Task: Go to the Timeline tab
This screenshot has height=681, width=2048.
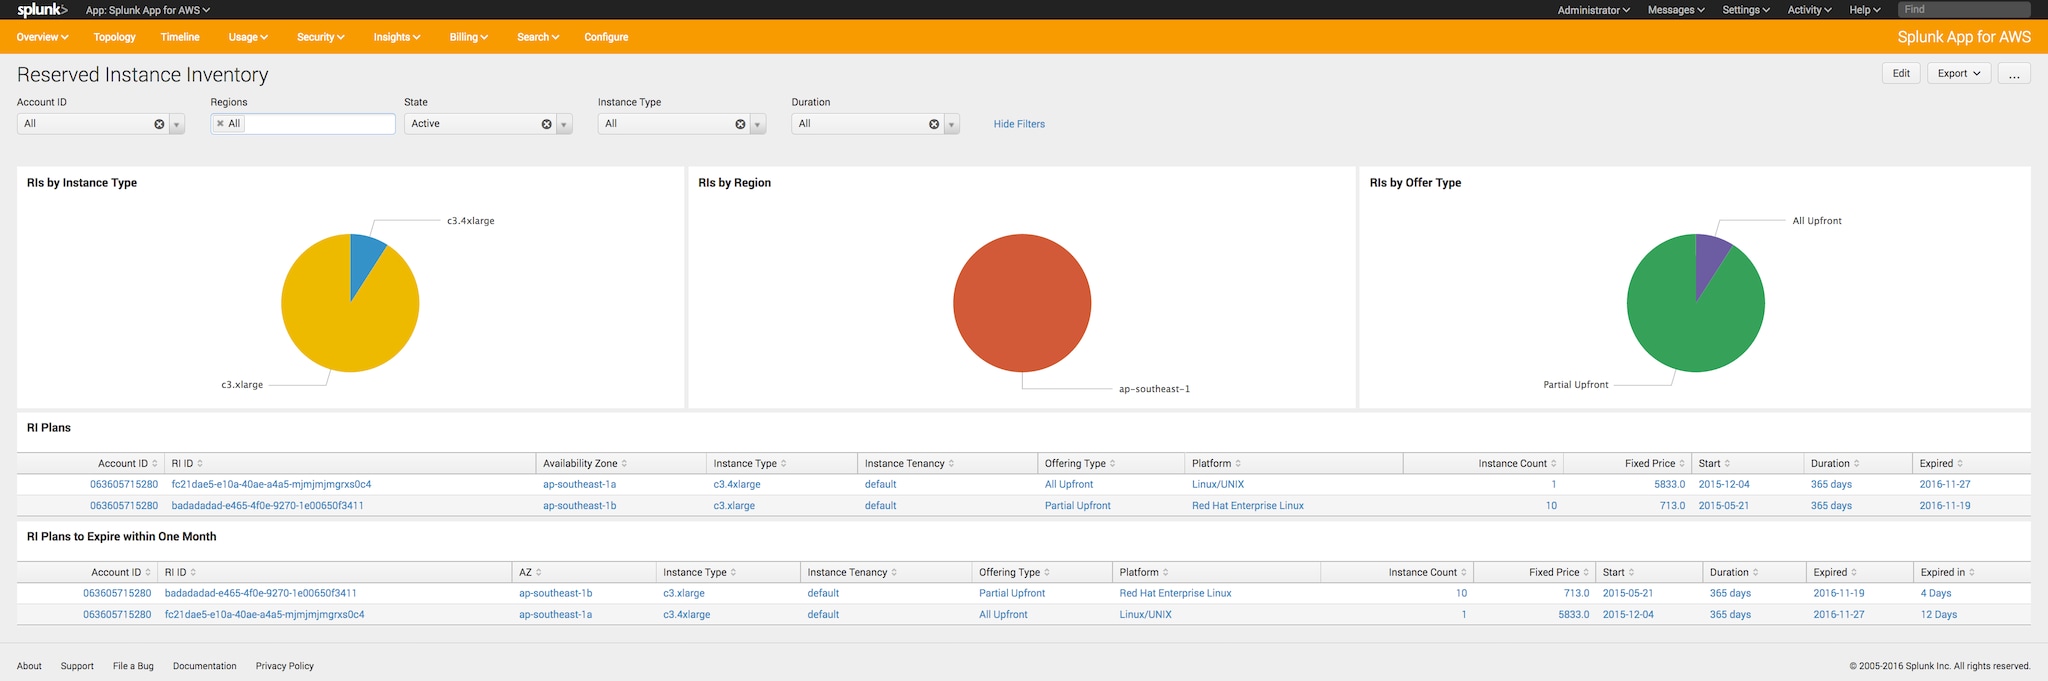Action: tap(180, 37)
